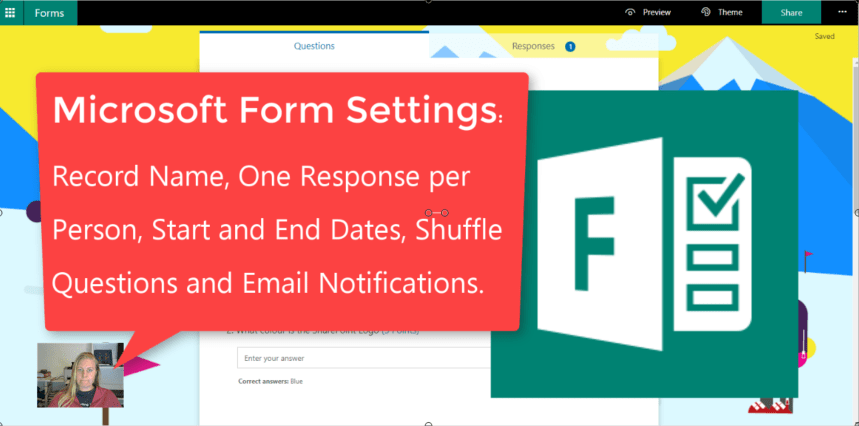Select the presenter webcam thumbnail
This screenshot has width=859, height=426.
80,375
